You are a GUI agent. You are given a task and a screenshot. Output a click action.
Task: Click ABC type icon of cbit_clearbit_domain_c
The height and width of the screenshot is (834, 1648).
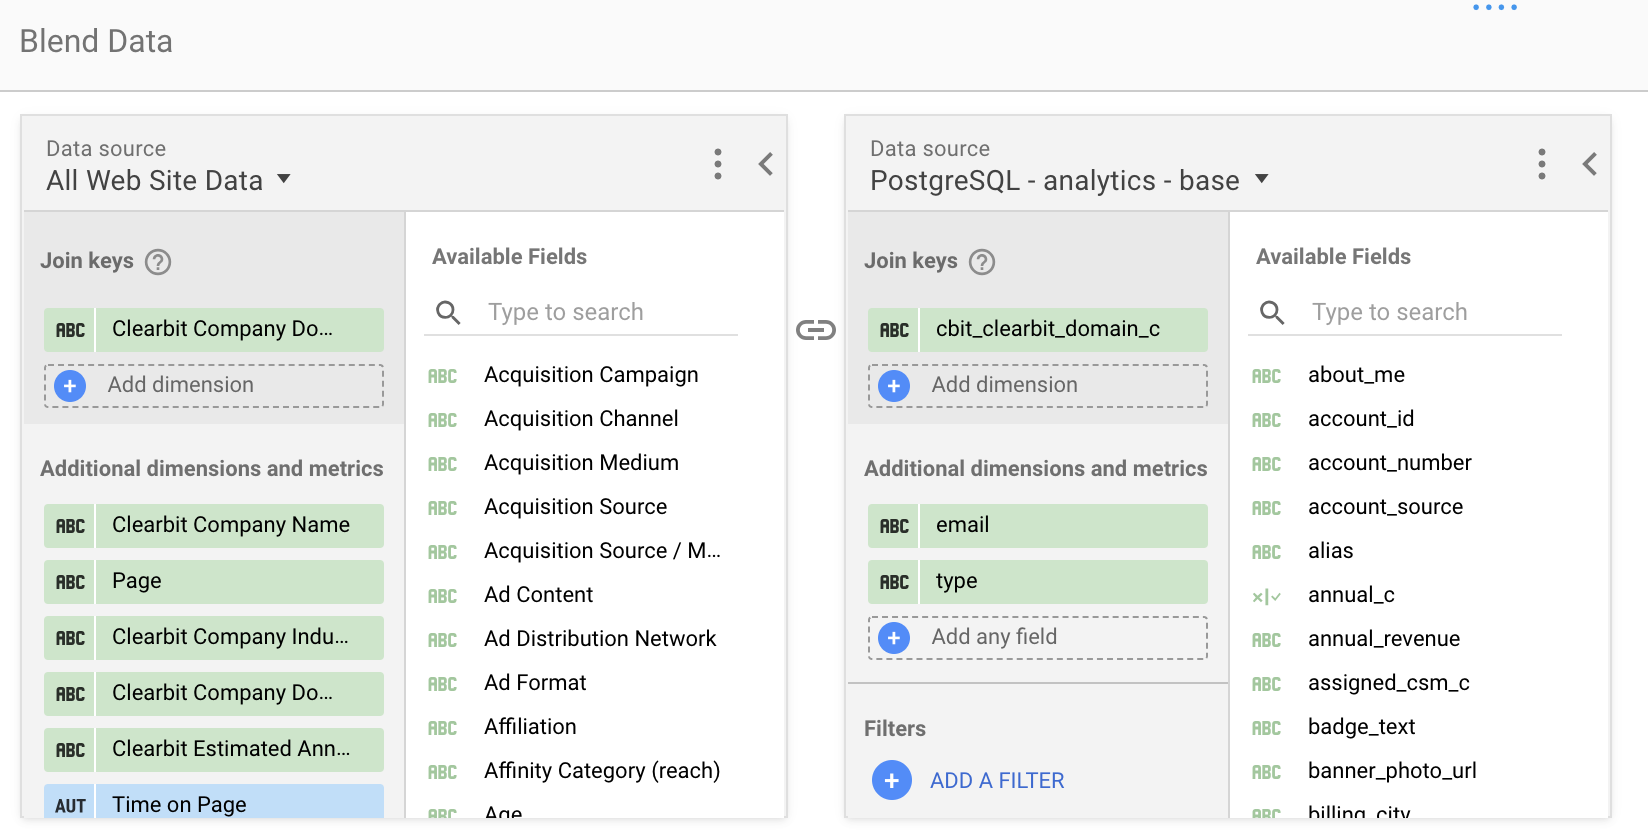point(894,330)
